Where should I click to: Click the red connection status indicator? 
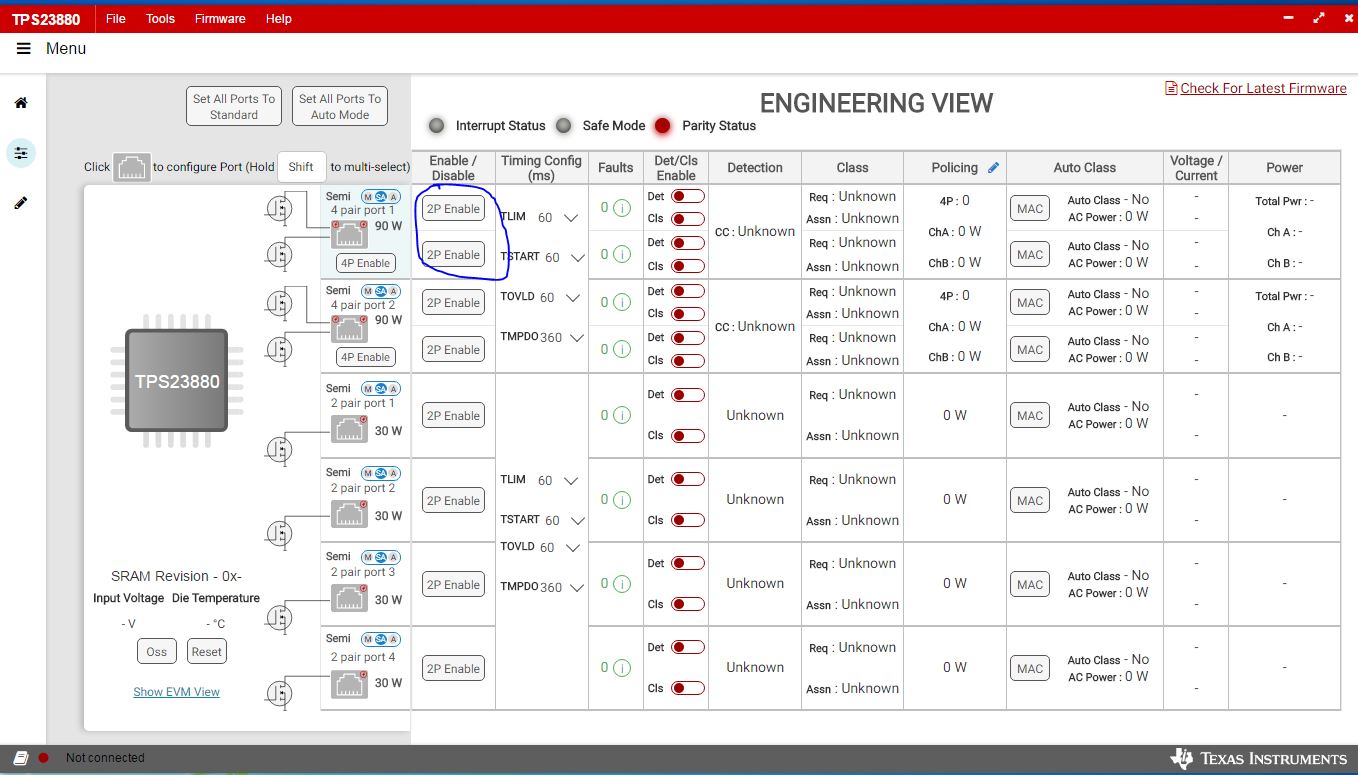tap(44, 758)
